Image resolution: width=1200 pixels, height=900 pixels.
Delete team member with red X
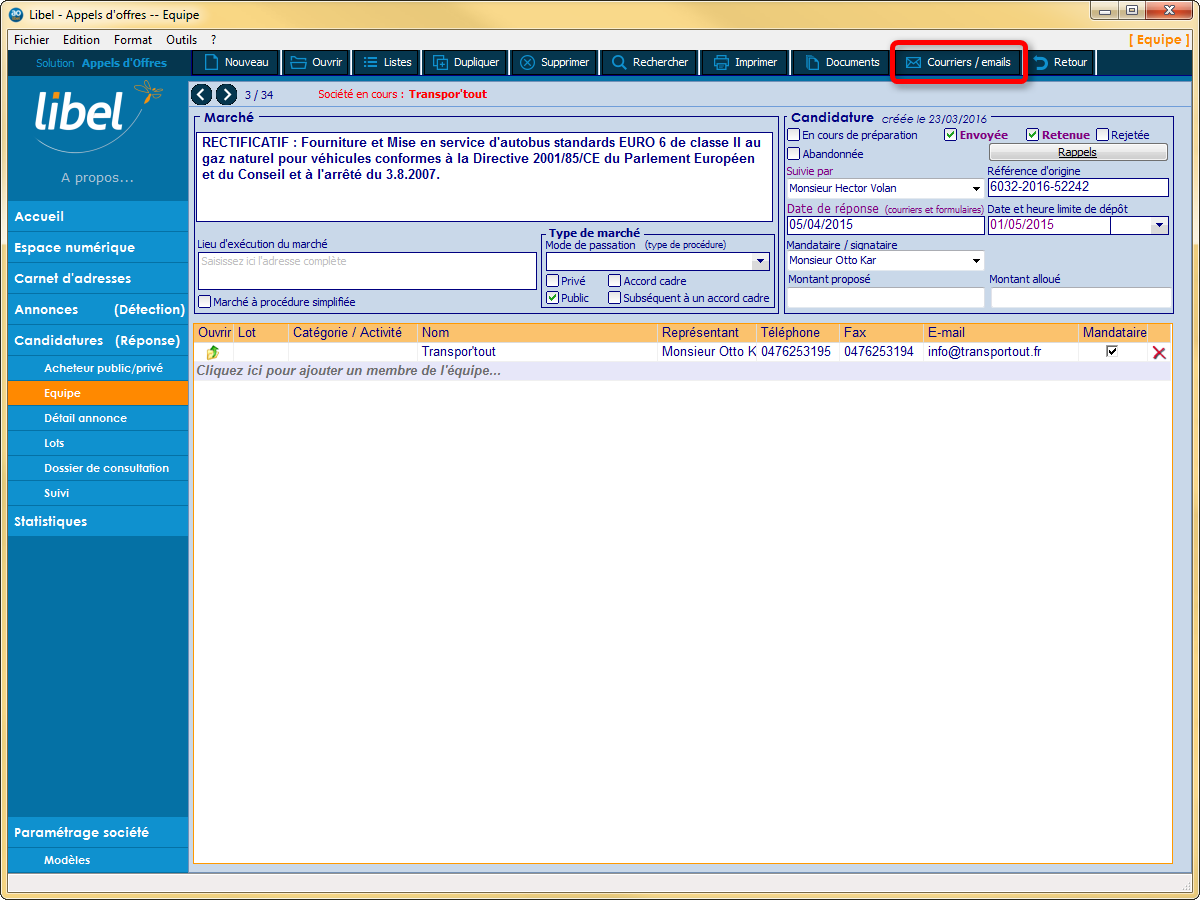pyautogui.click(x=1160, y=352)
